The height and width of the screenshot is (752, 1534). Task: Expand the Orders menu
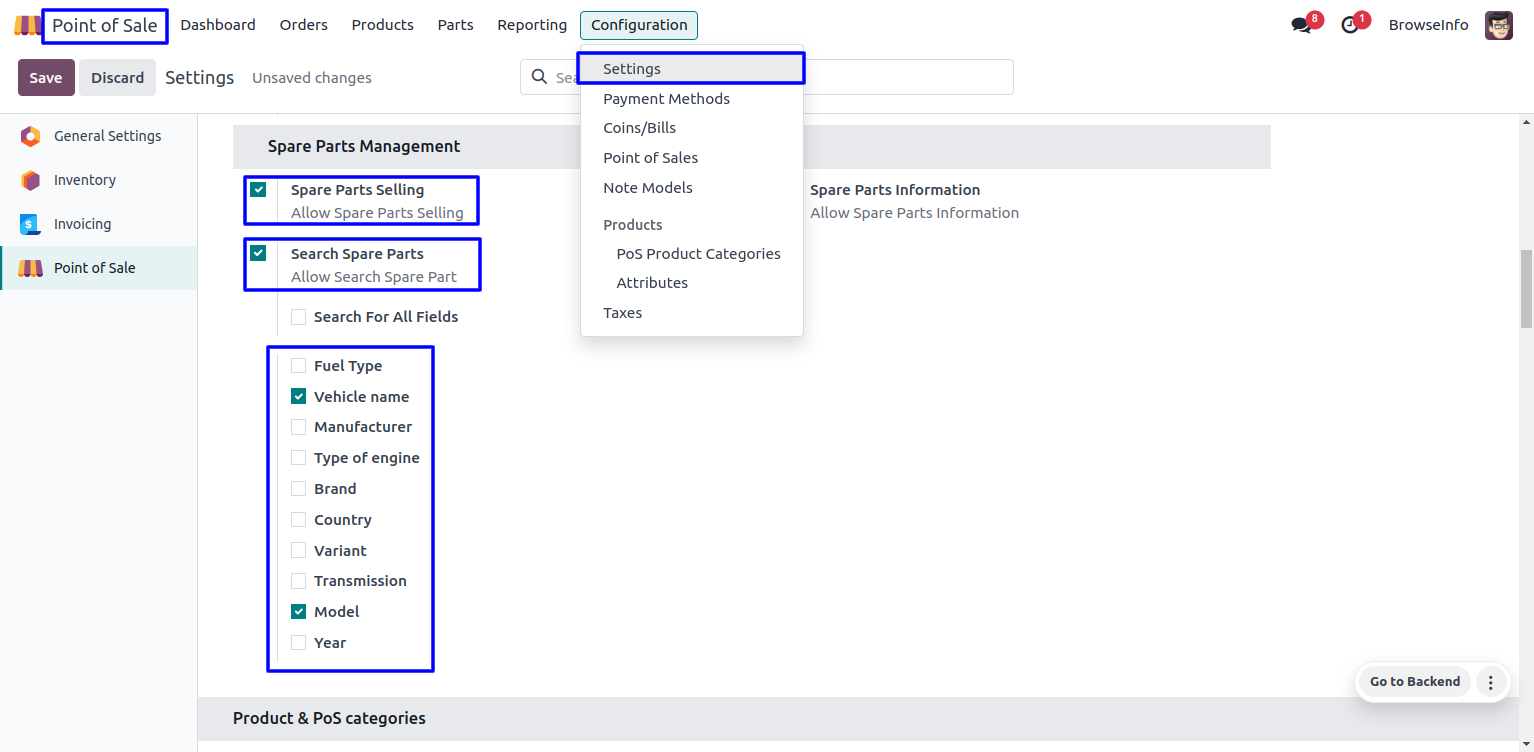(303, 25)
